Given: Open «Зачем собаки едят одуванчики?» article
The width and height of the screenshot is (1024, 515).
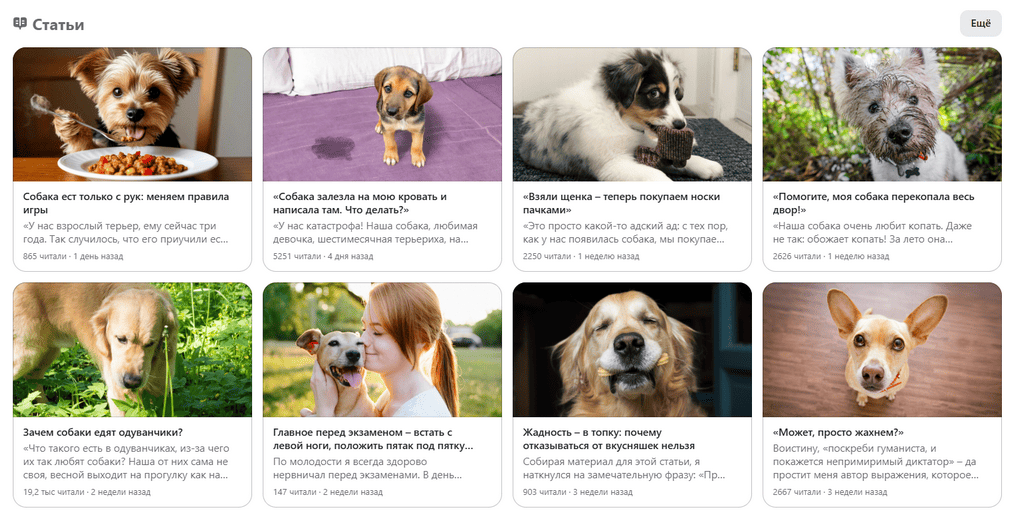Looking at the screenshot, I should [103, 432].
